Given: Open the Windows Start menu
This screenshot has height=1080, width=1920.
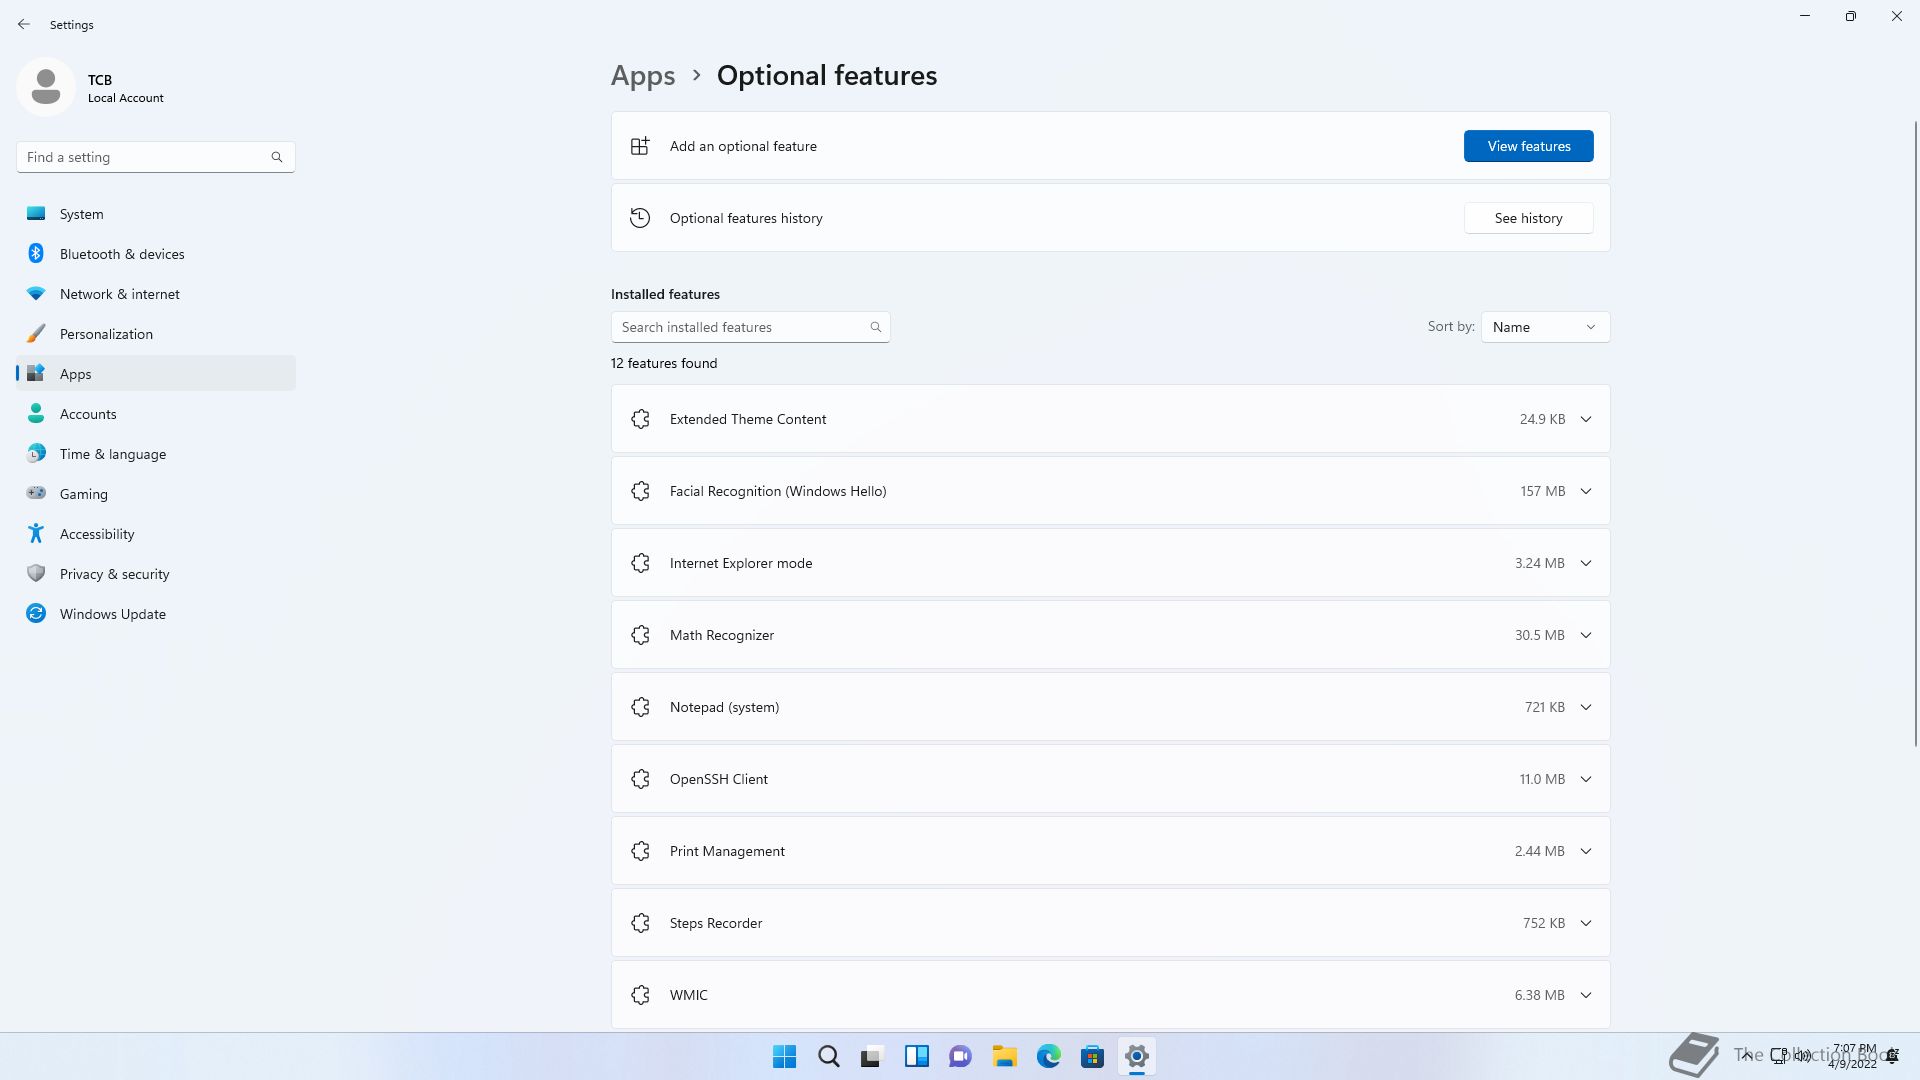Looking at the screenshot, I should [x=785, y=1056].
